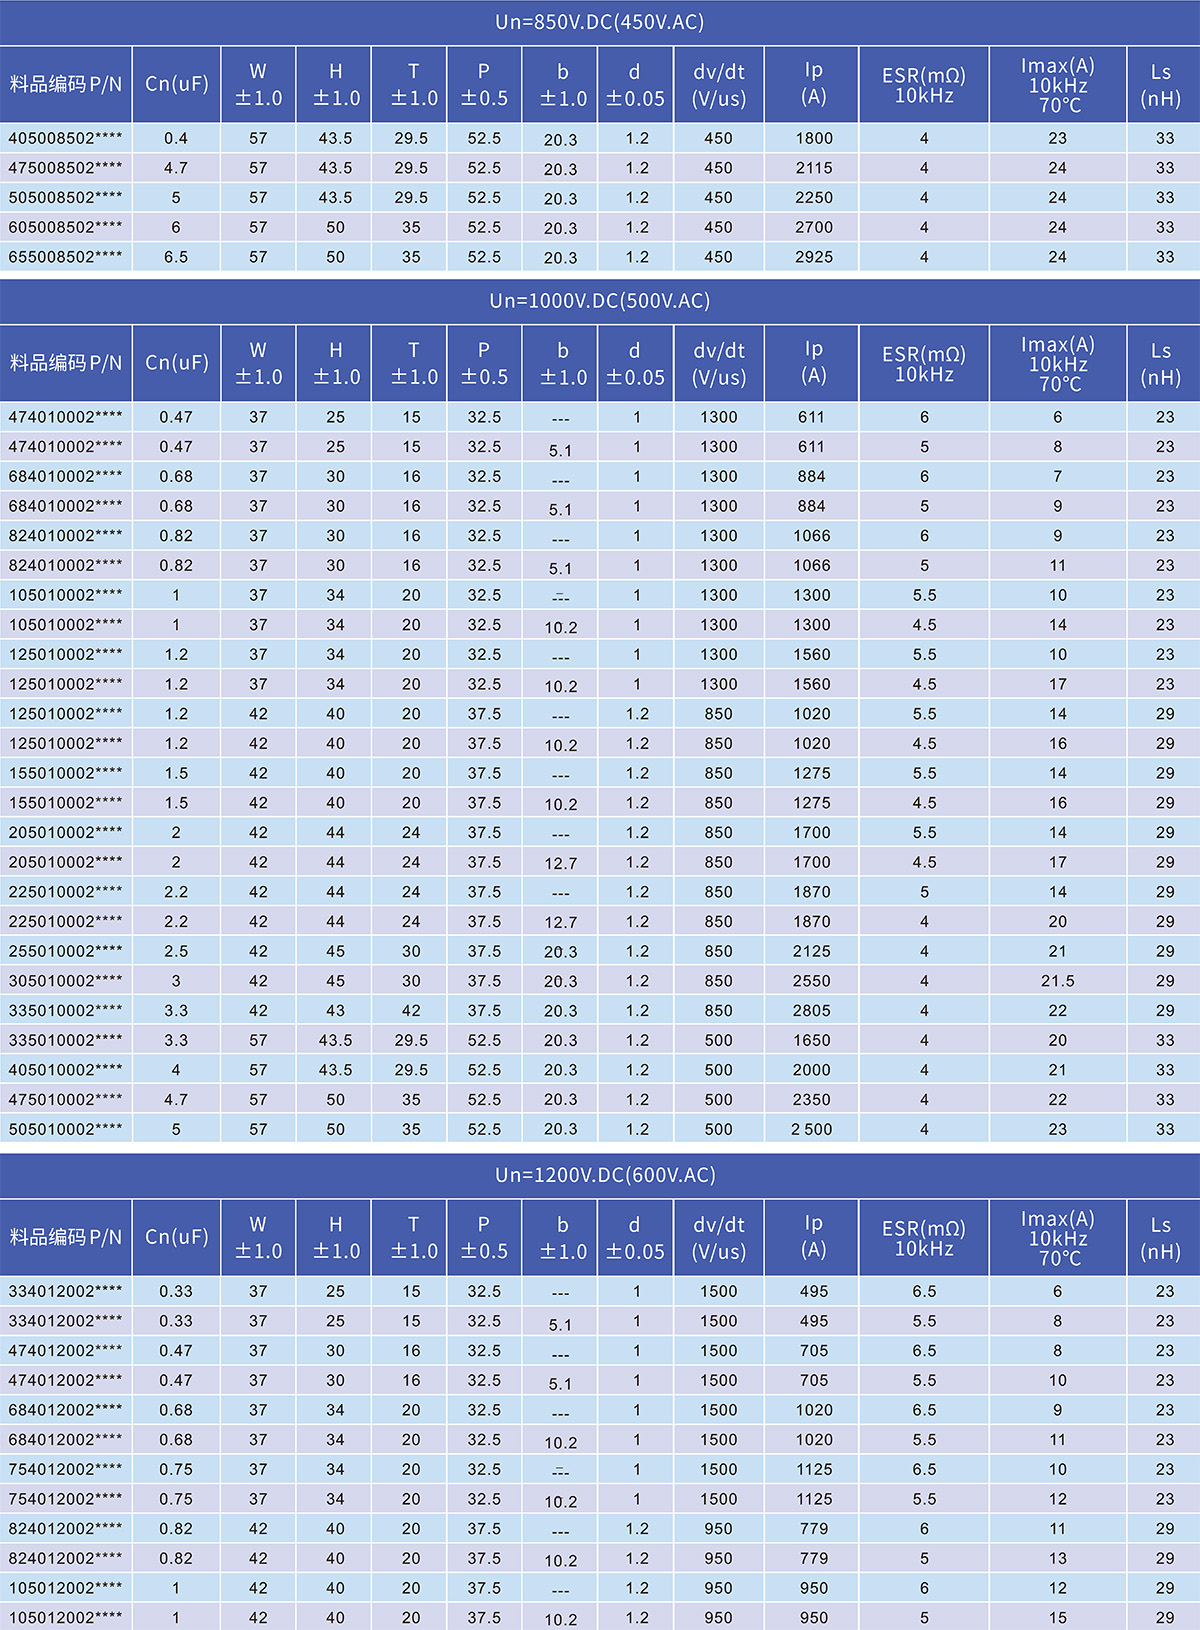Select part number 405010002****
The image size is (1200, 1630).
tap(65, 1070)
